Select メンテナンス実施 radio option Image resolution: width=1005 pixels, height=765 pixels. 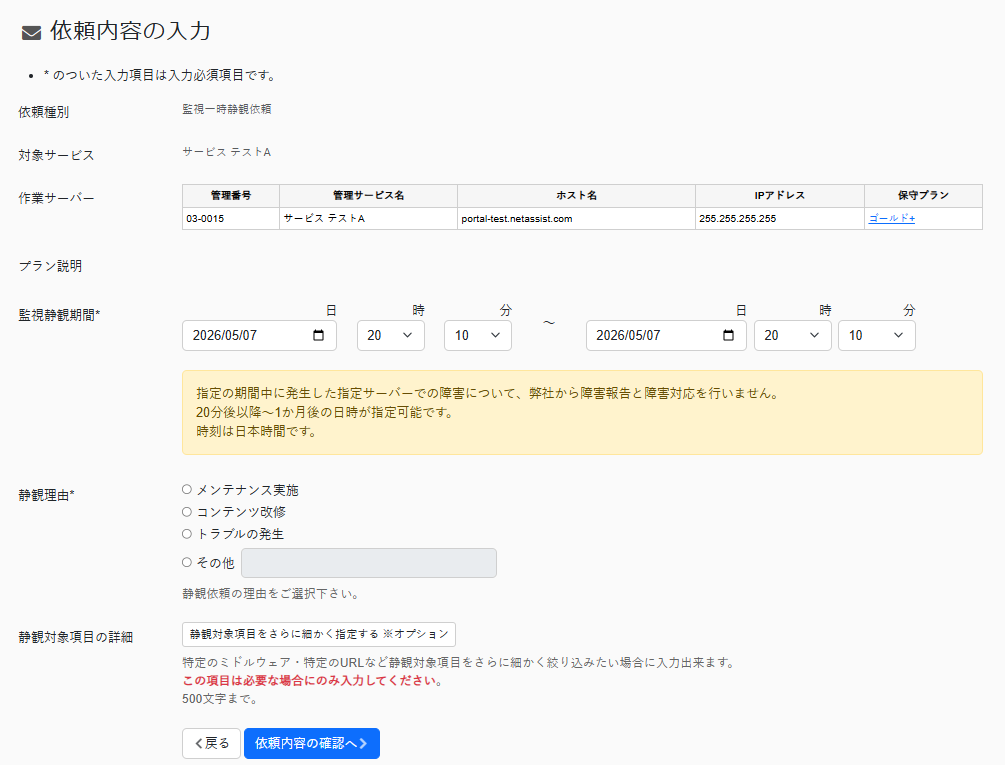(x=187, y=489)
